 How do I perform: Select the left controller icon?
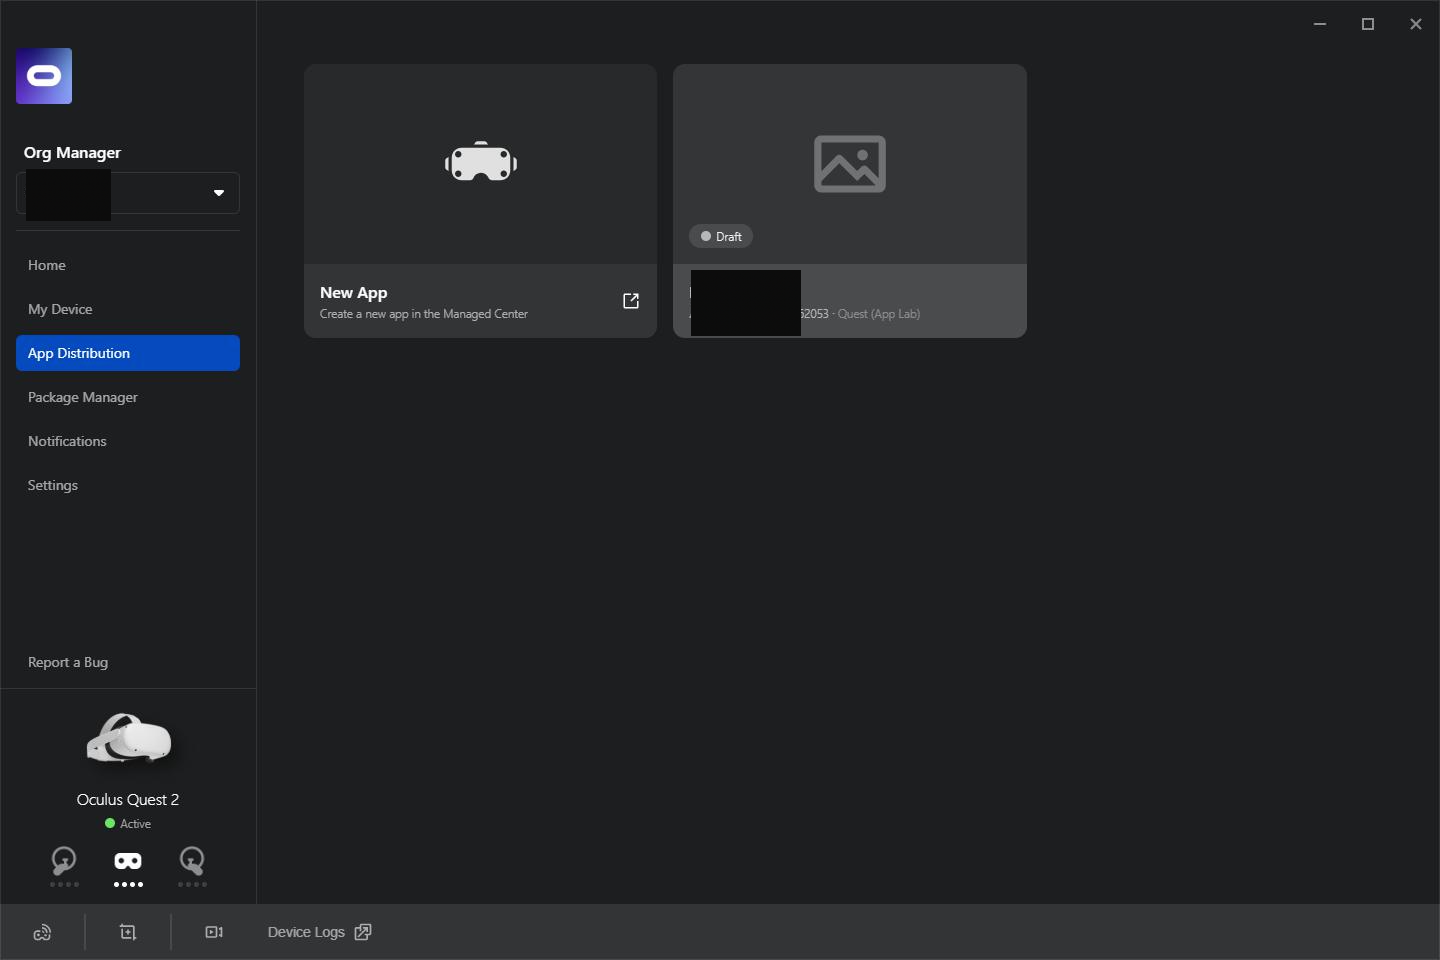[x=64, y=861]
